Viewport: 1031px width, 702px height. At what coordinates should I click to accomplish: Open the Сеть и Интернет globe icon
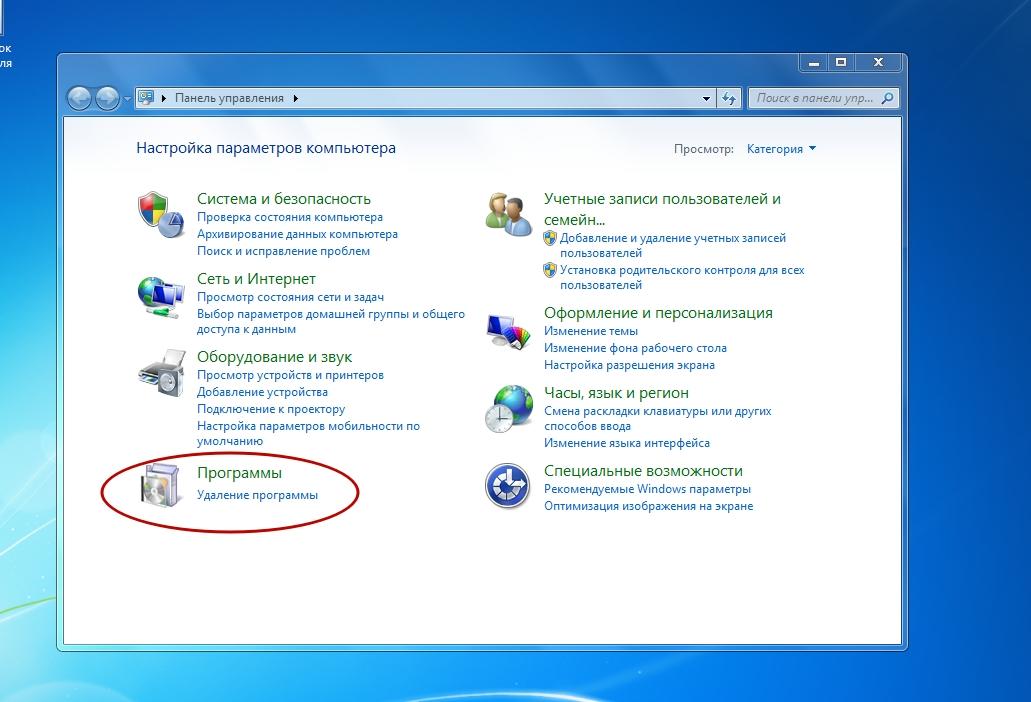pyautogui.click(x=160, y=297)
